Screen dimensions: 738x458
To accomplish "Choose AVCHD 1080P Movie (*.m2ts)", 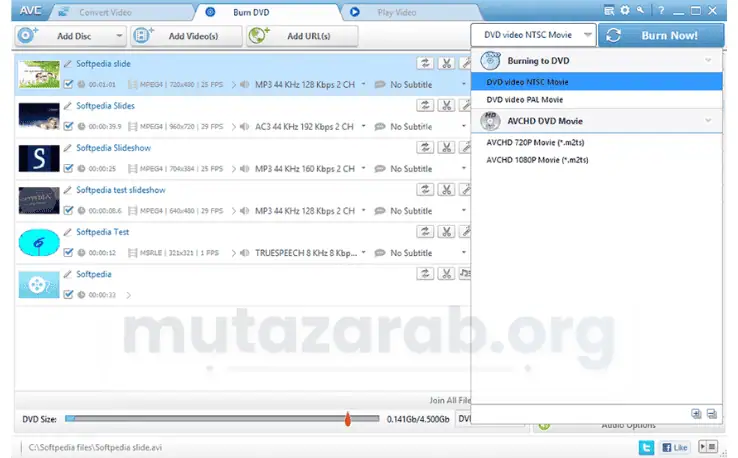I will click(596, 160).
